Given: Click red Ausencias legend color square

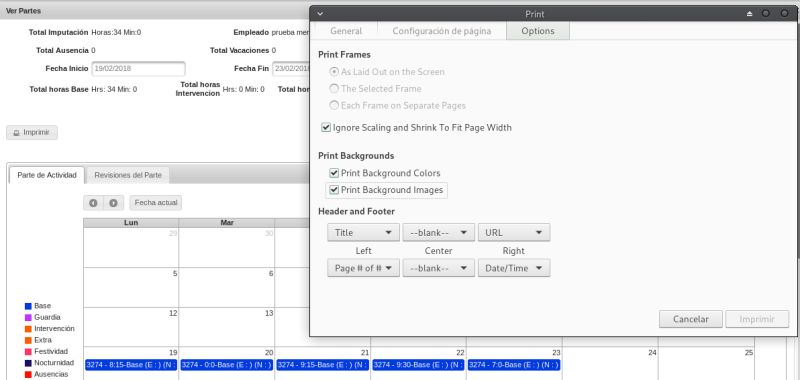Looking at the screenshot, I should pos(29,374).
